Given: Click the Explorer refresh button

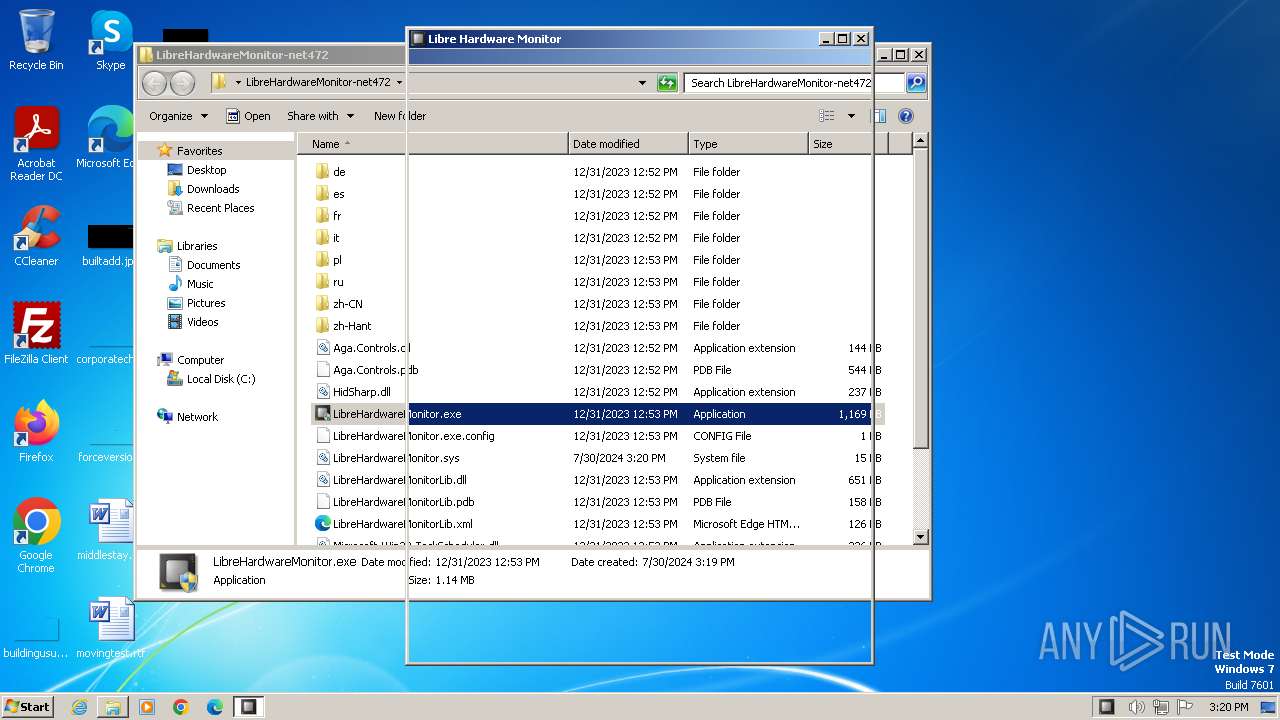Looking at the screenshot, I should pyautogui.click(x=667, y=83).
